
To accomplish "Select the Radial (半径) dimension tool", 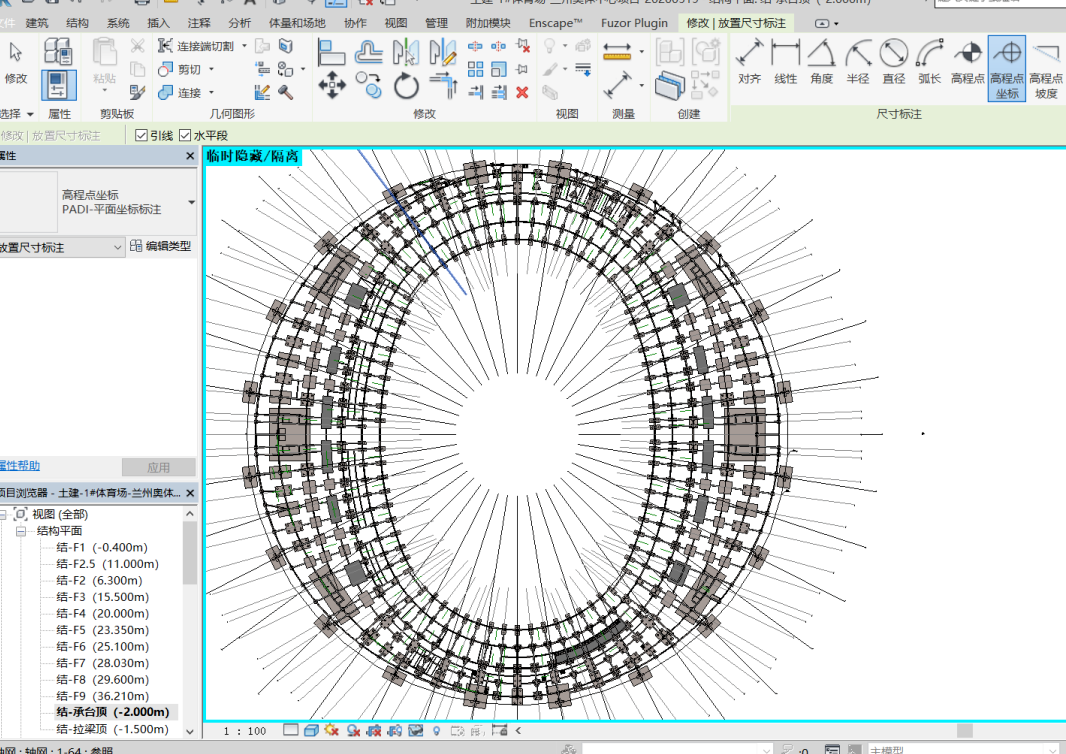I will tap(858, 61).
